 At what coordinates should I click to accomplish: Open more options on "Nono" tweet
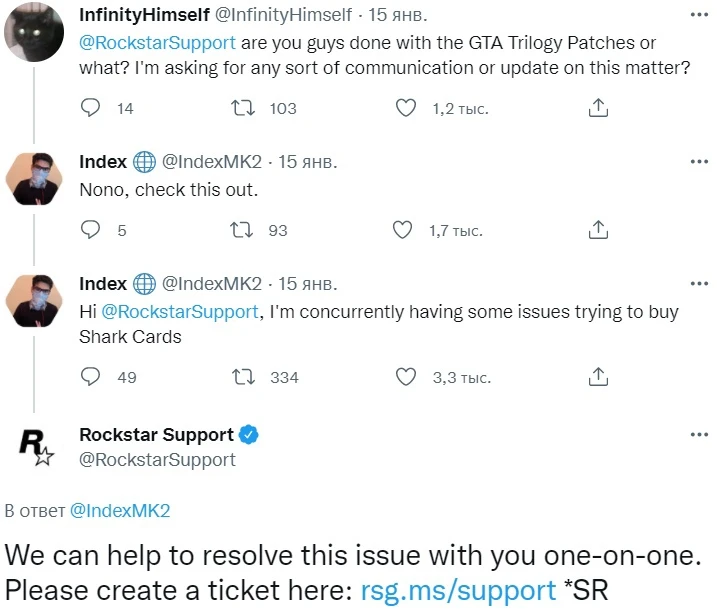pos(697,161)
